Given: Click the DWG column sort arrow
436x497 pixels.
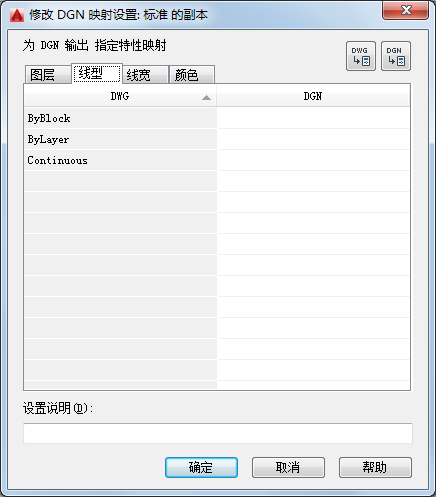Looking at the screenshot, I should coord(206,97).
